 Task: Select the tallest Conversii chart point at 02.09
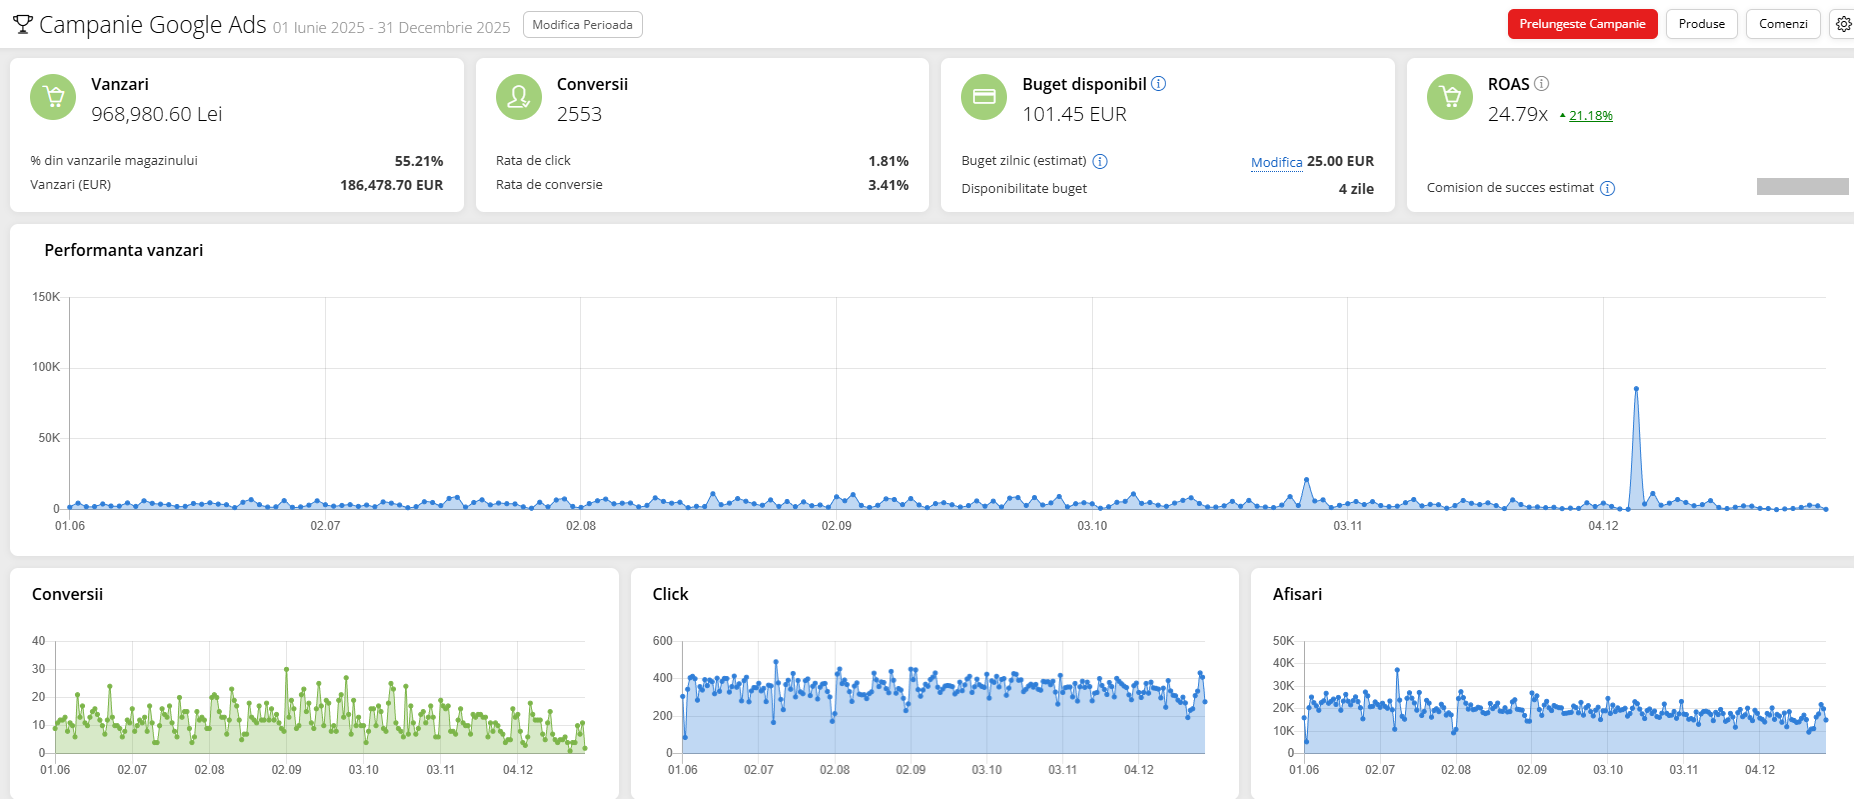tap(286, 670)
